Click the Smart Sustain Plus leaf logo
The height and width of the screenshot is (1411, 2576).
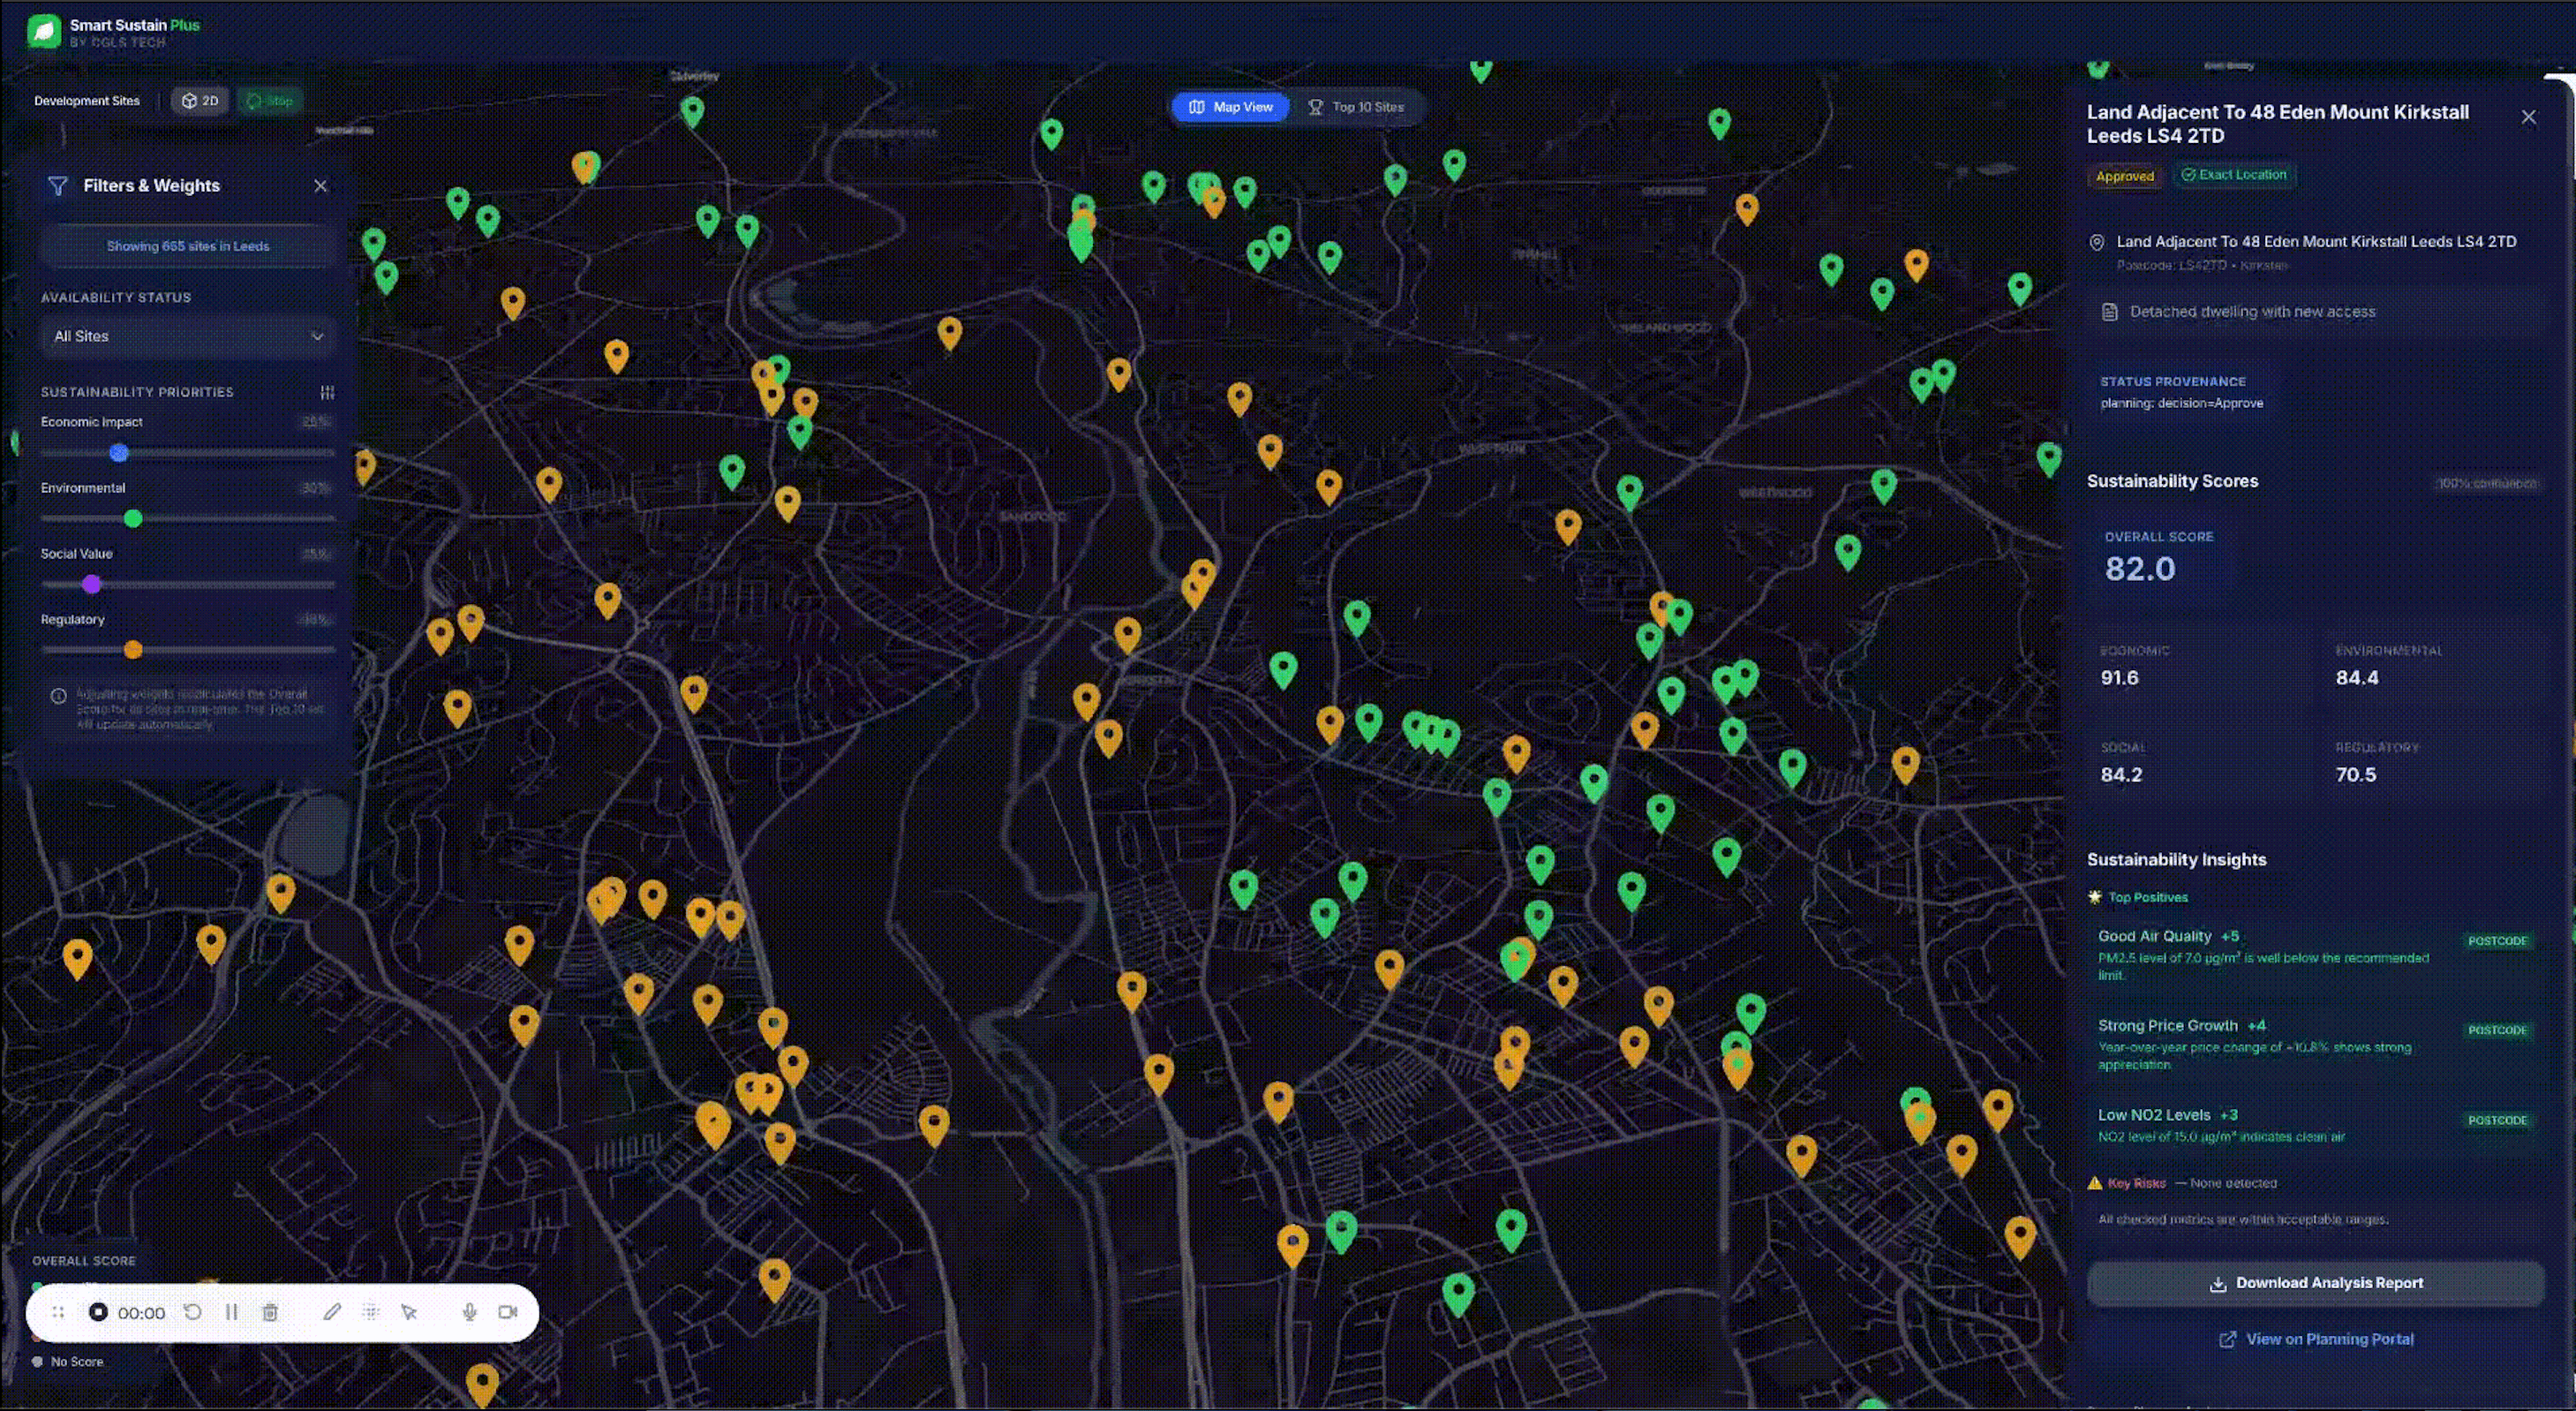[42, 30]
